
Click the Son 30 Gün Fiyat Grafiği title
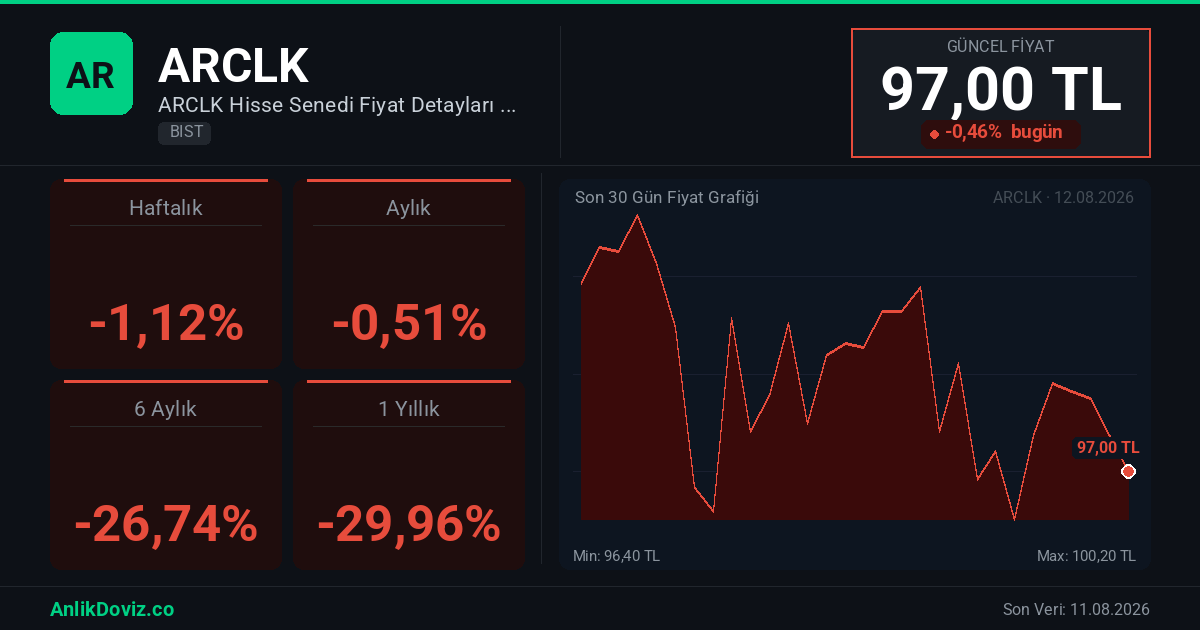667,197
